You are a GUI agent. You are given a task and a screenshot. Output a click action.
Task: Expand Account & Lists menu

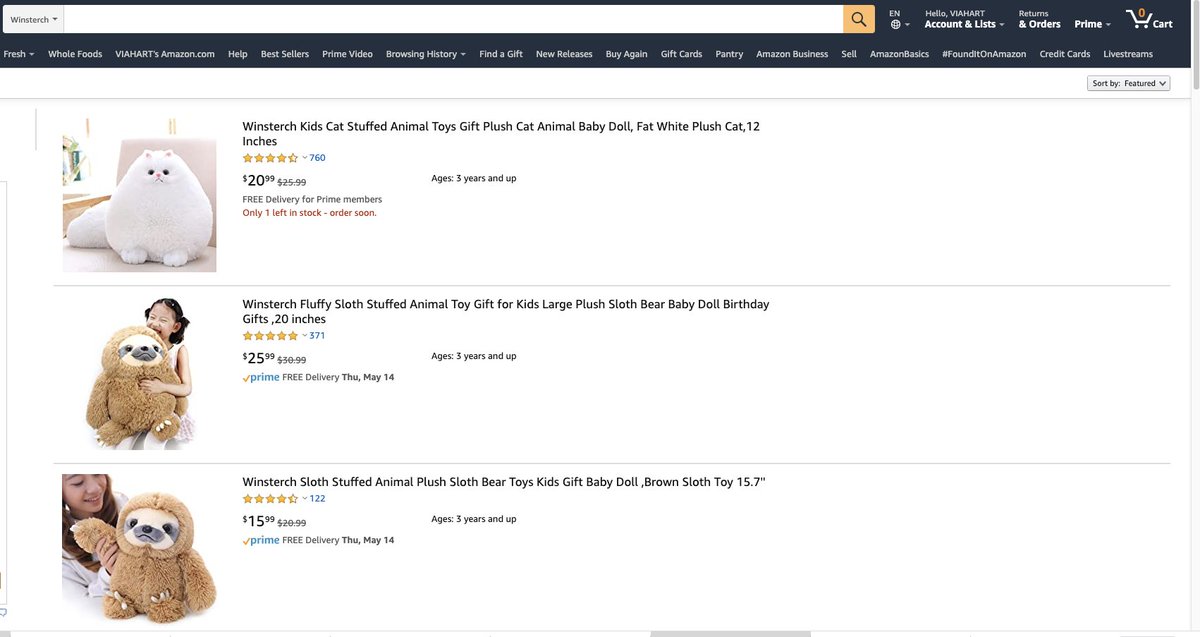[x=964, y=19]
